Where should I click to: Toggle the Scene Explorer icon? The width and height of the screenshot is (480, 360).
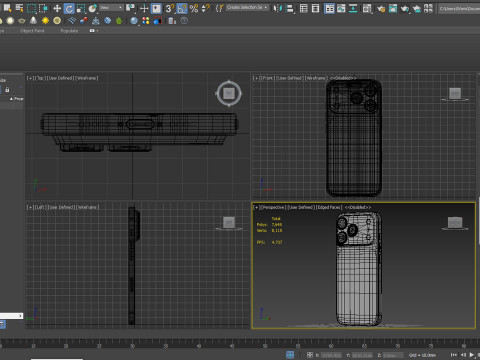pyautogui.click(x=303, y=8)
